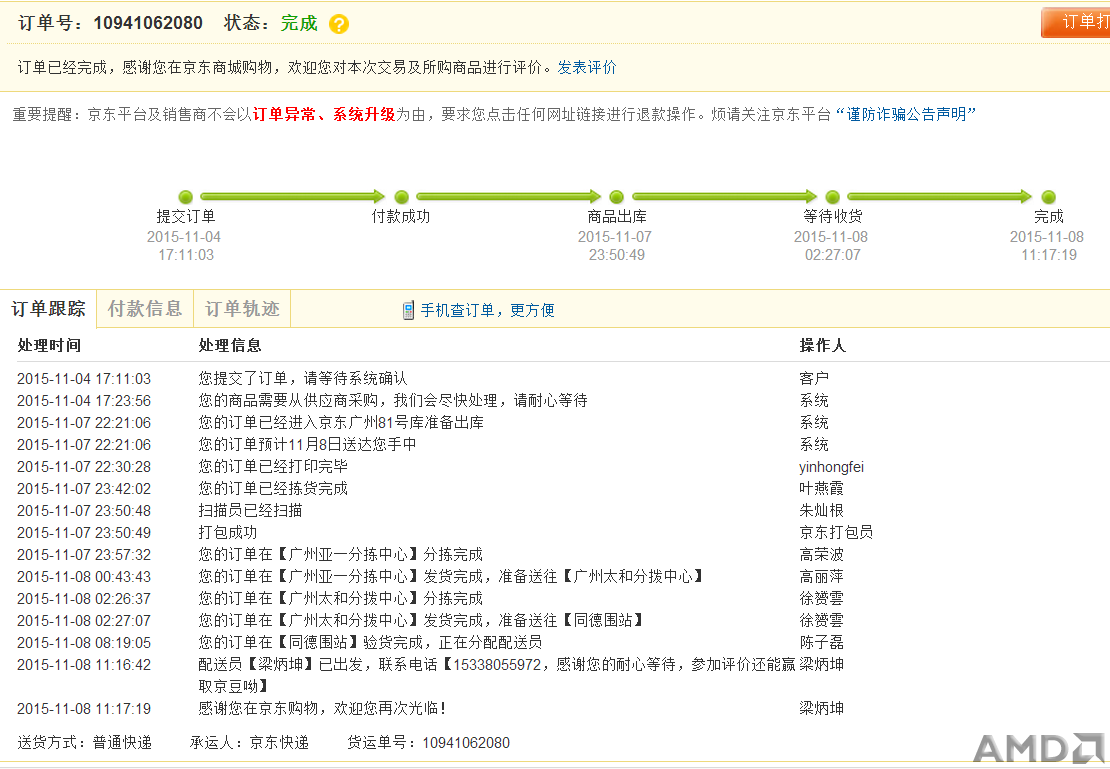1110x769 pixels.
Task: Click the 提交订单 green progress dot
Action: [x=185, y=197]
